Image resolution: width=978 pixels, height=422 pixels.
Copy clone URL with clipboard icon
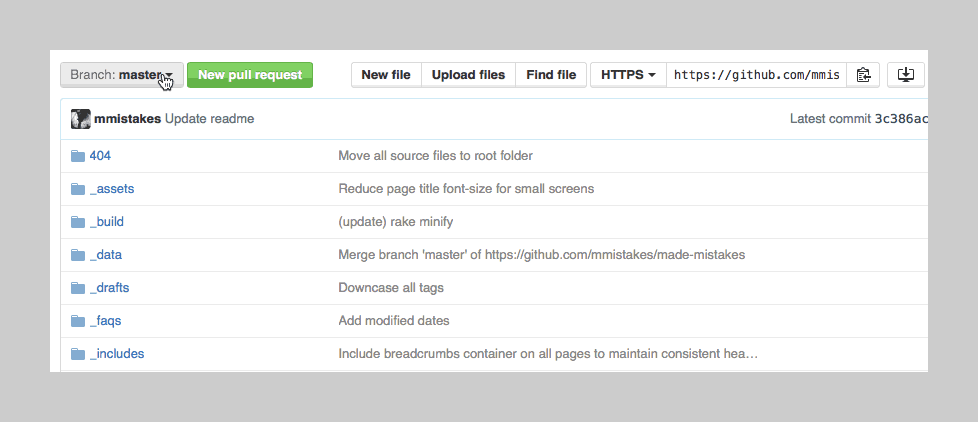point(864,75)
